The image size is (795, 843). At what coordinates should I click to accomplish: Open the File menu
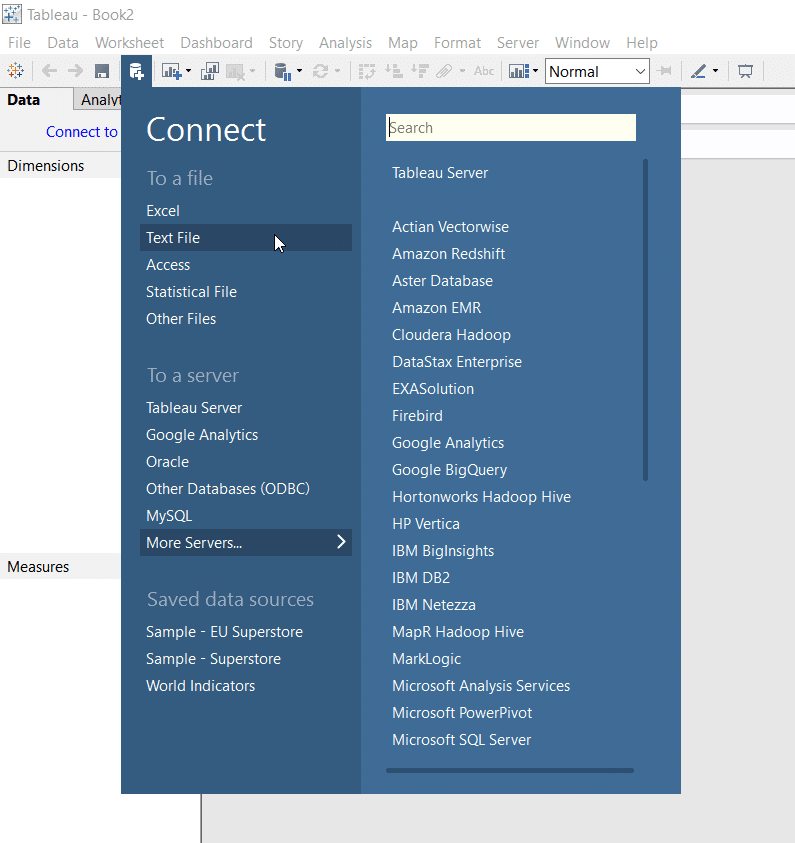19,42
